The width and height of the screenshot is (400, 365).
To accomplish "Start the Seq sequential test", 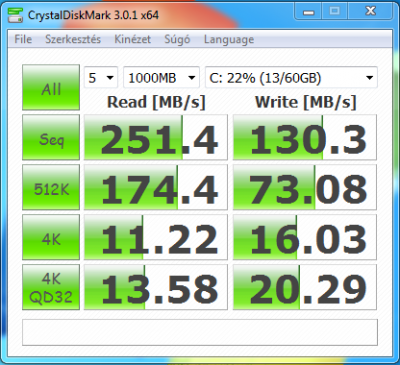I will click(51, 137).
